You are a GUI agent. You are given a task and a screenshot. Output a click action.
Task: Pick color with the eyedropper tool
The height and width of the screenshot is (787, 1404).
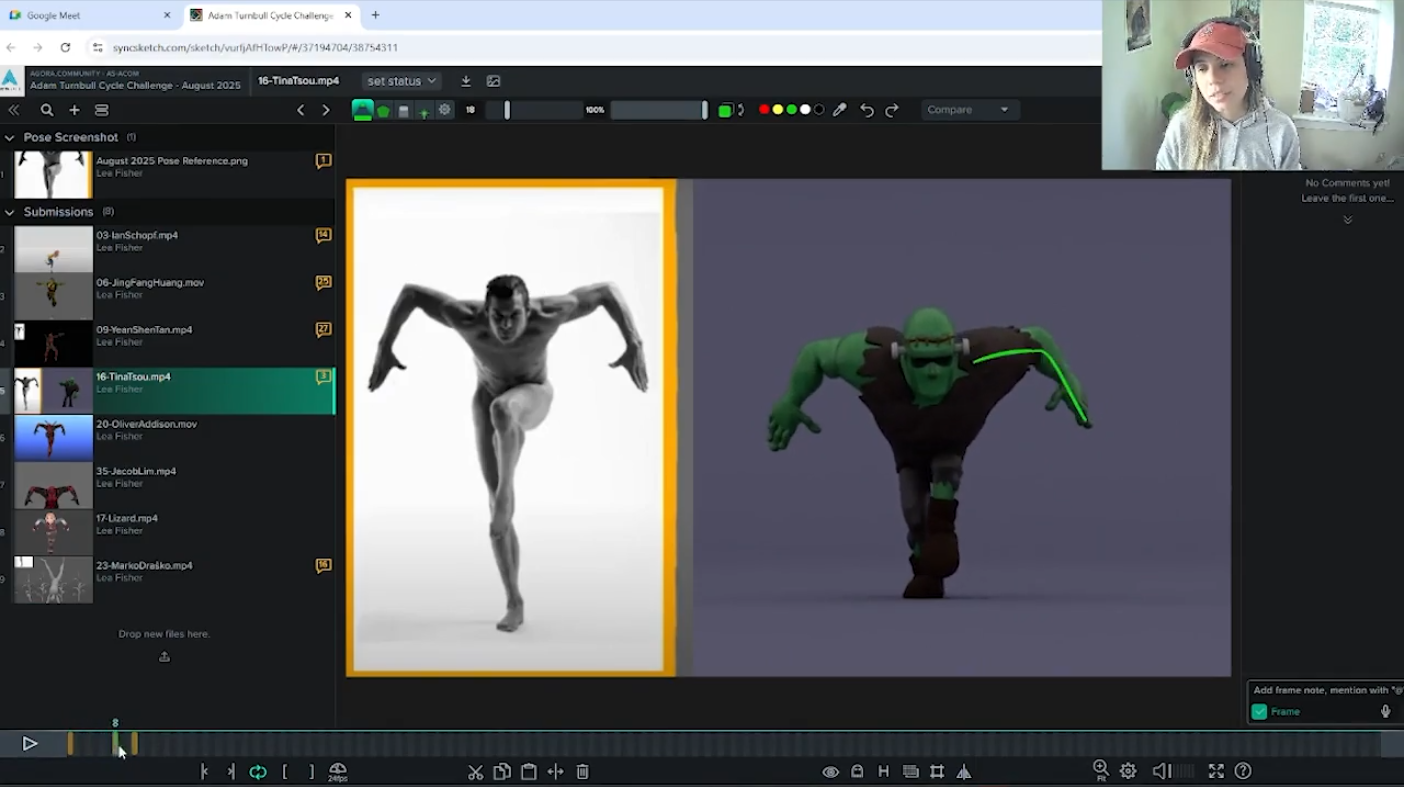click(x=840, y=110)
